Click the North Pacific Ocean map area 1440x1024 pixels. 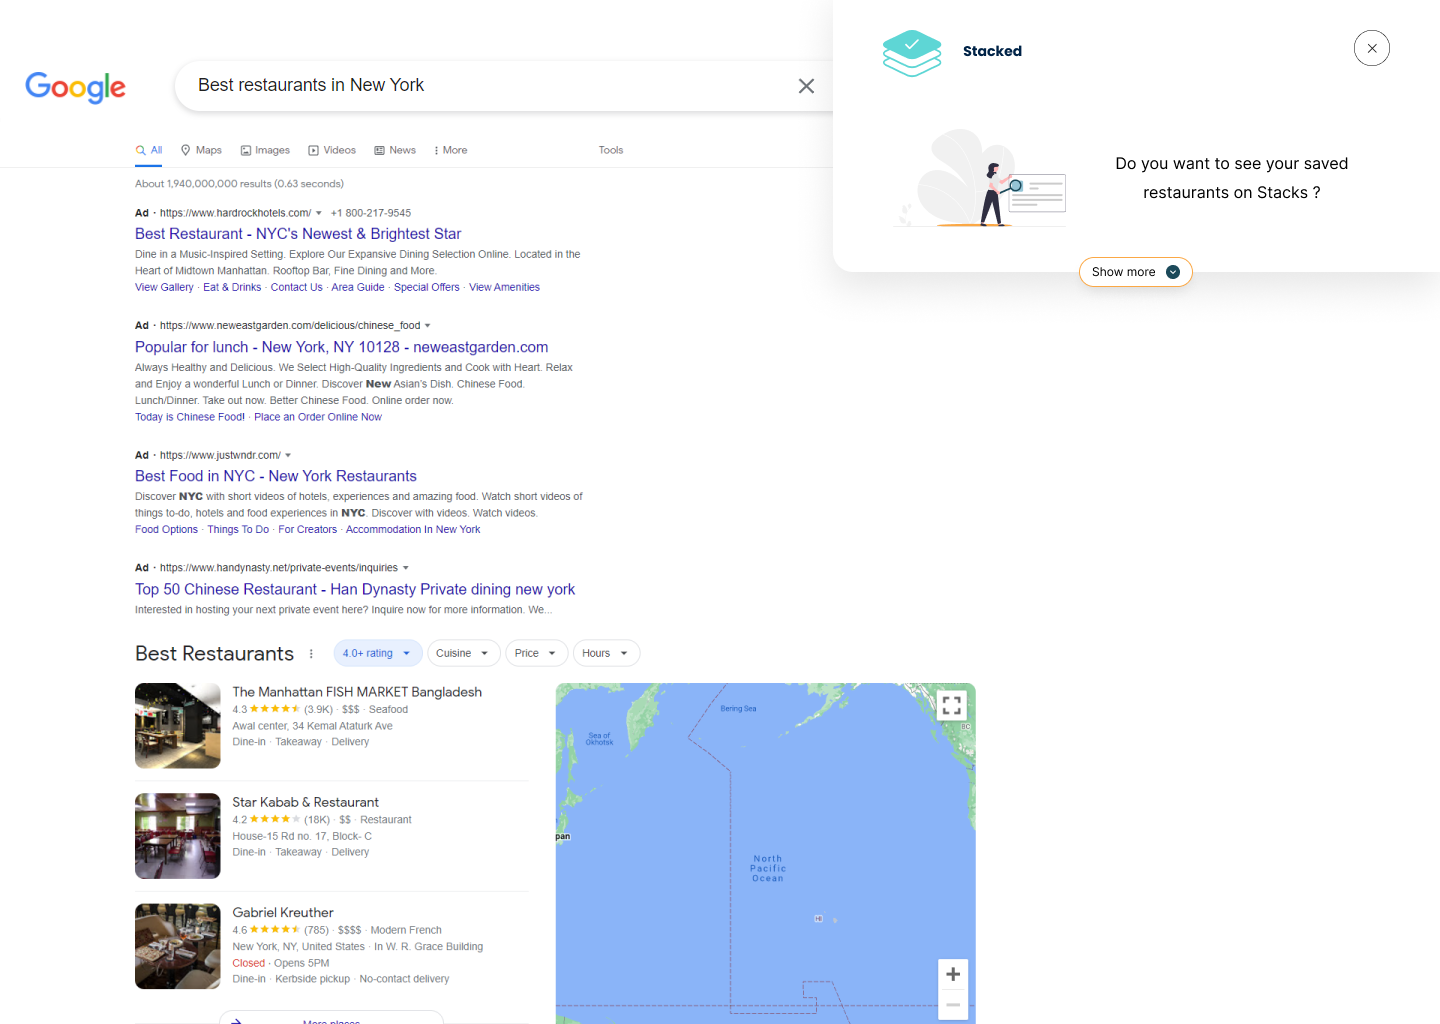(x=768, y=868)
